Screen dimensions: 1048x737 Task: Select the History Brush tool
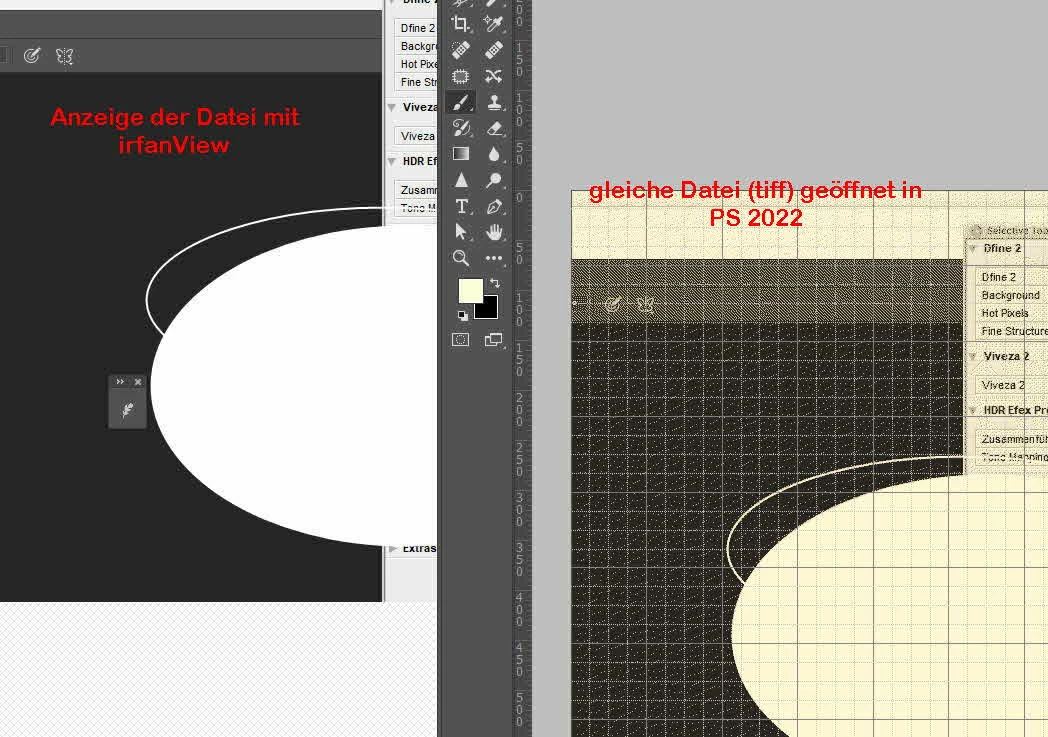(x=461, y=128)
